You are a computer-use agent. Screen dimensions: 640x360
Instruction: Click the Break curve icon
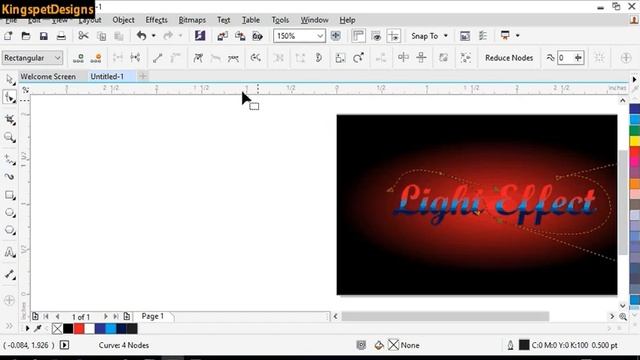point(136,58)
